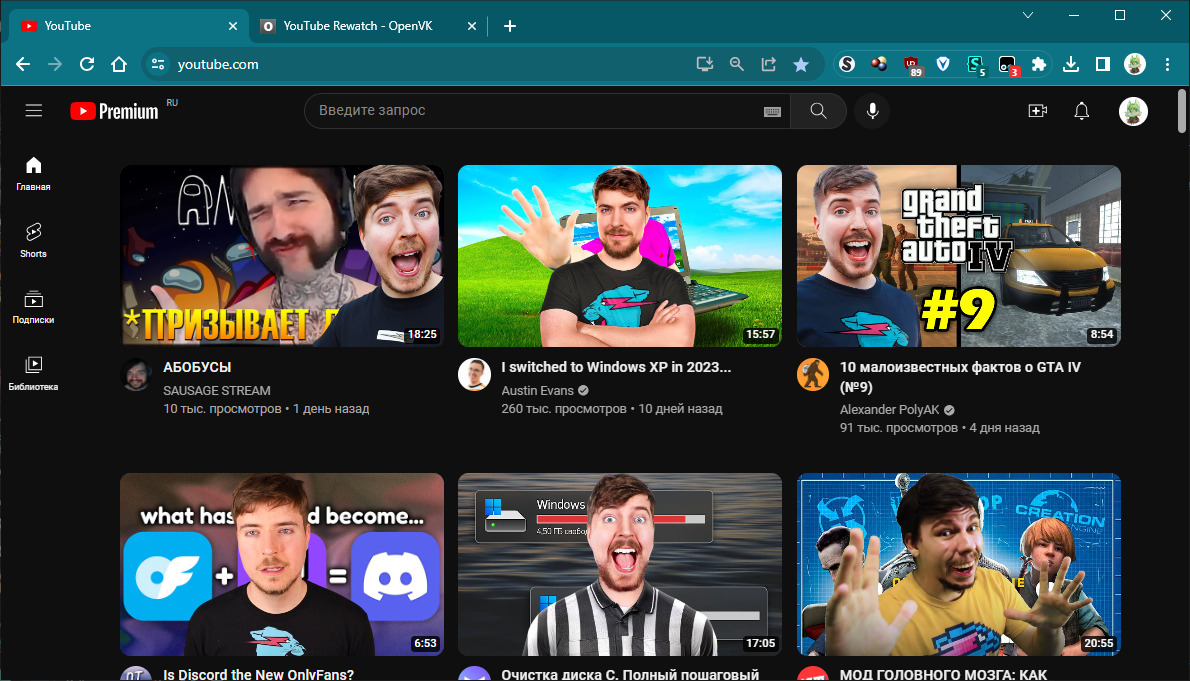Click the colorful balls extension icon
Viewport: 1190px width, 681px height.
pos(879,65)
